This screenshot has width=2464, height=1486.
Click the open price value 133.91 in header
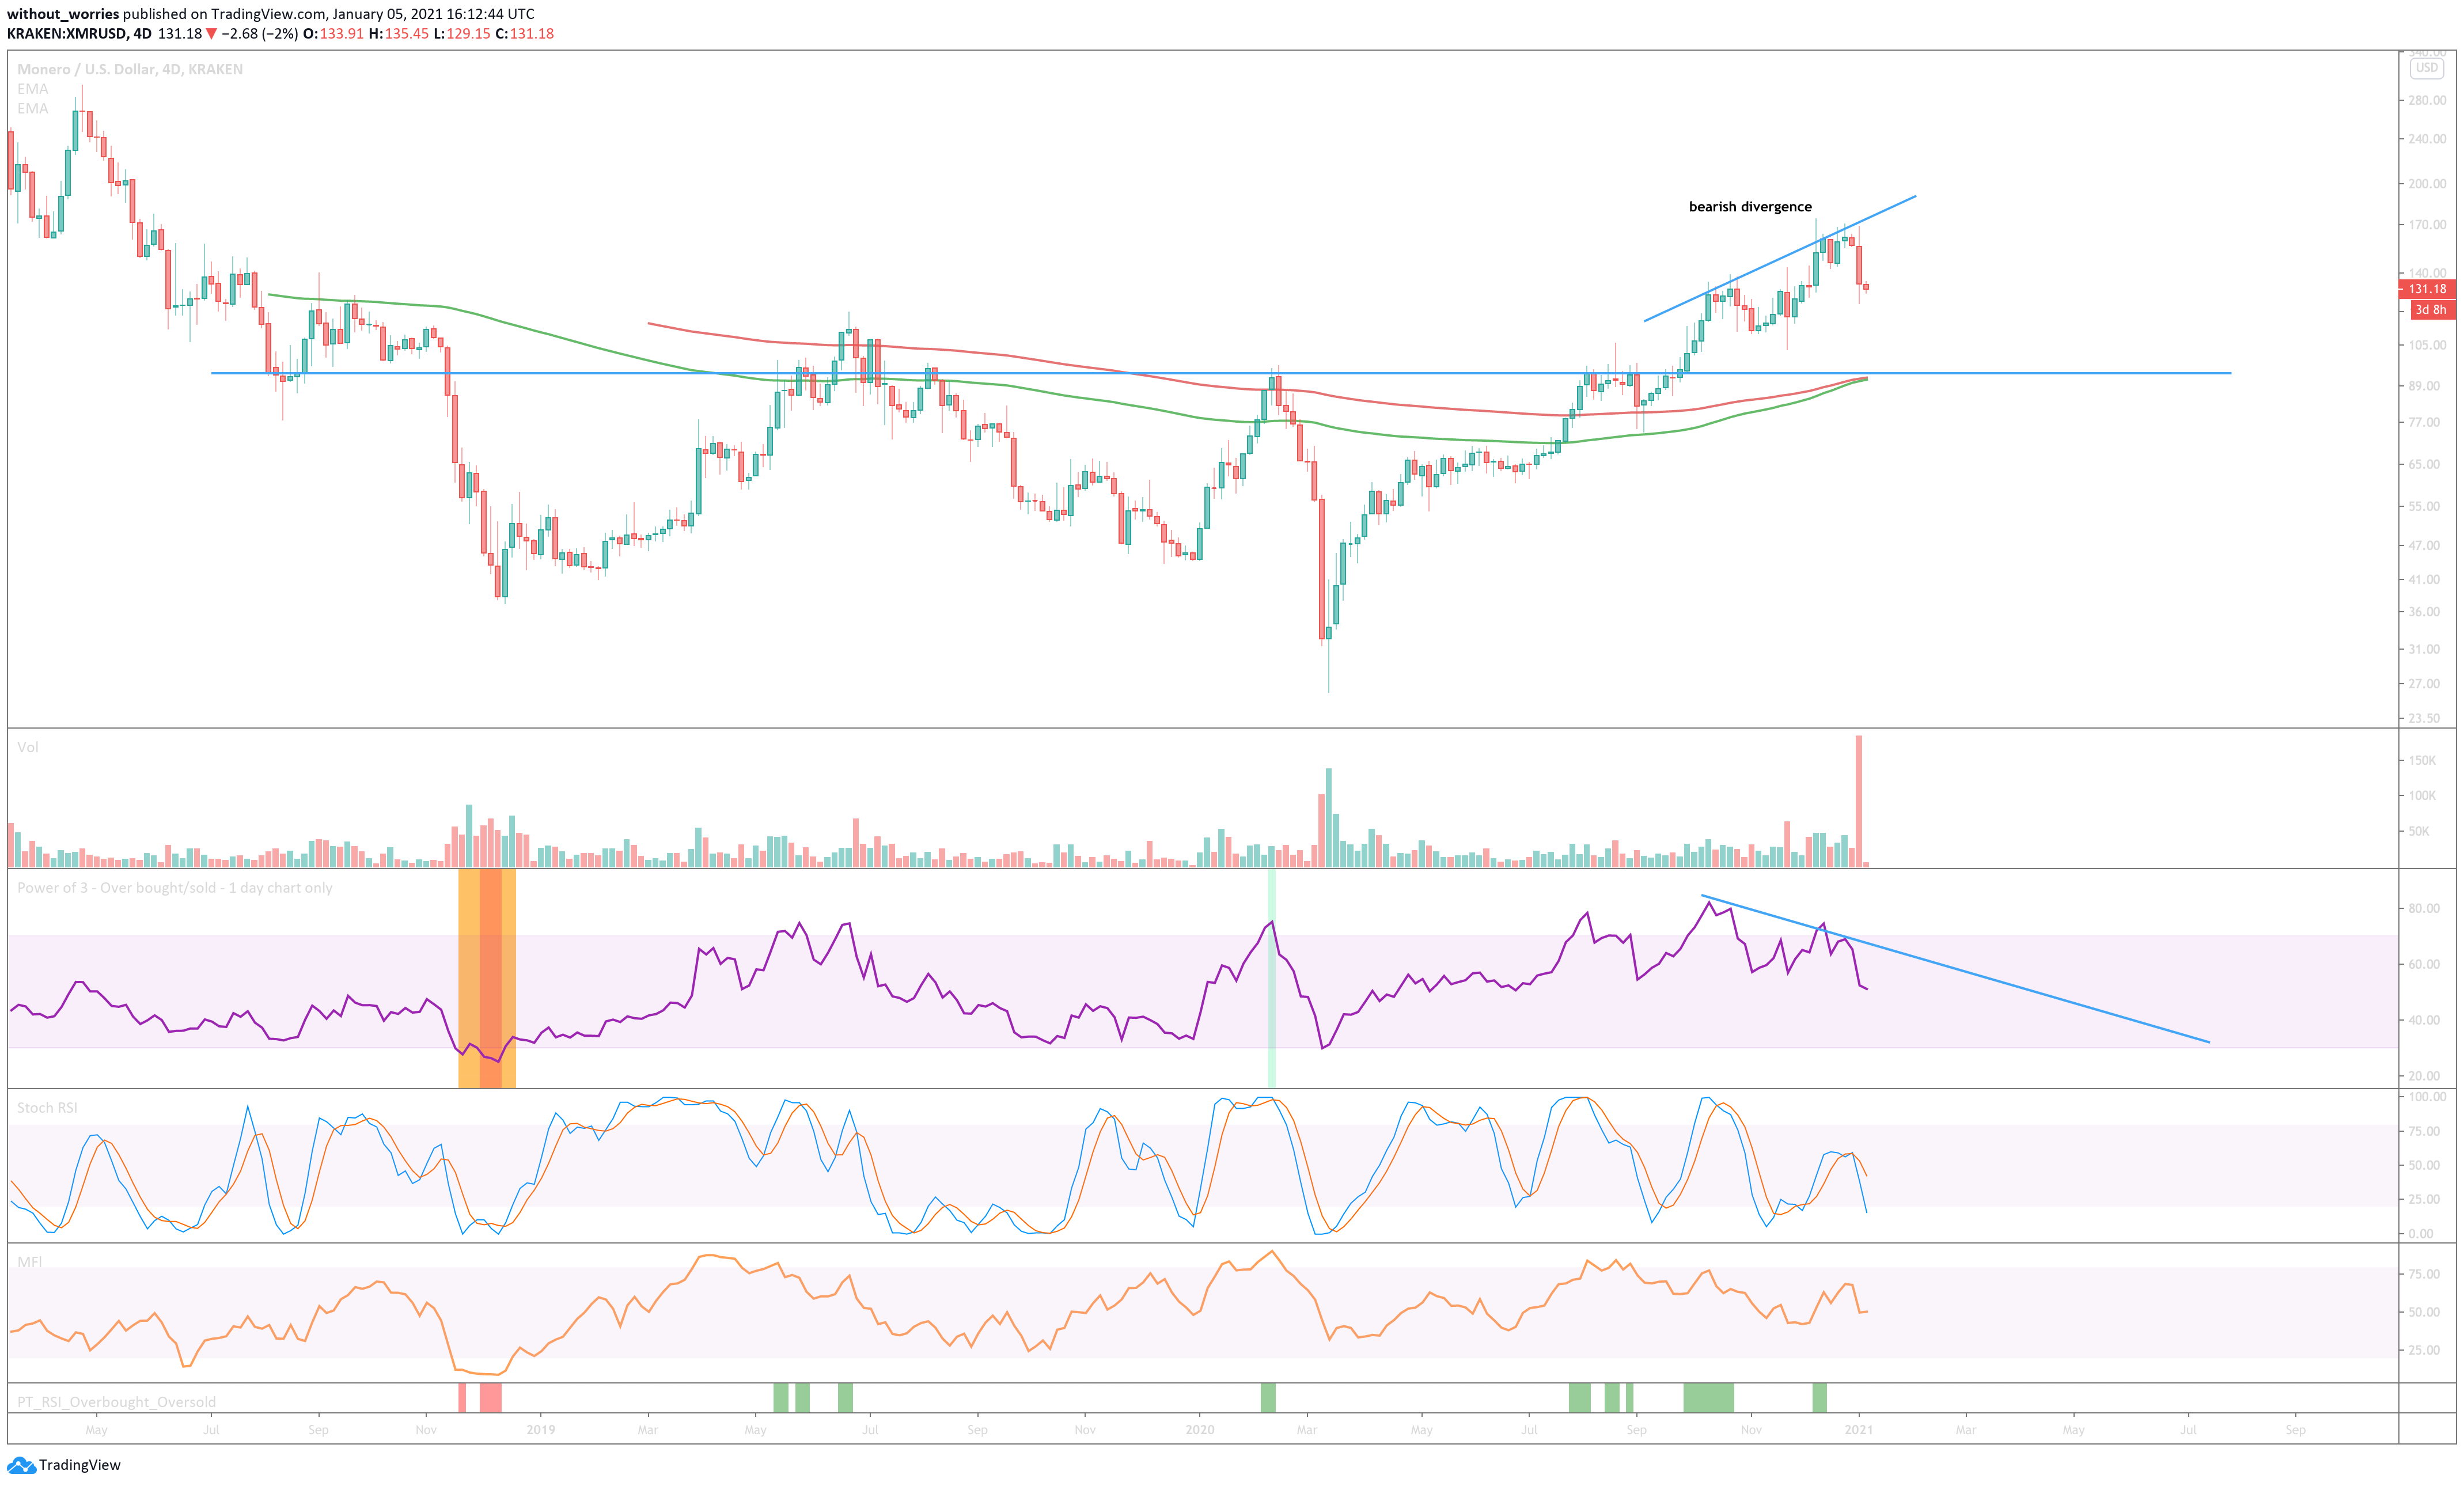[341, 34]
